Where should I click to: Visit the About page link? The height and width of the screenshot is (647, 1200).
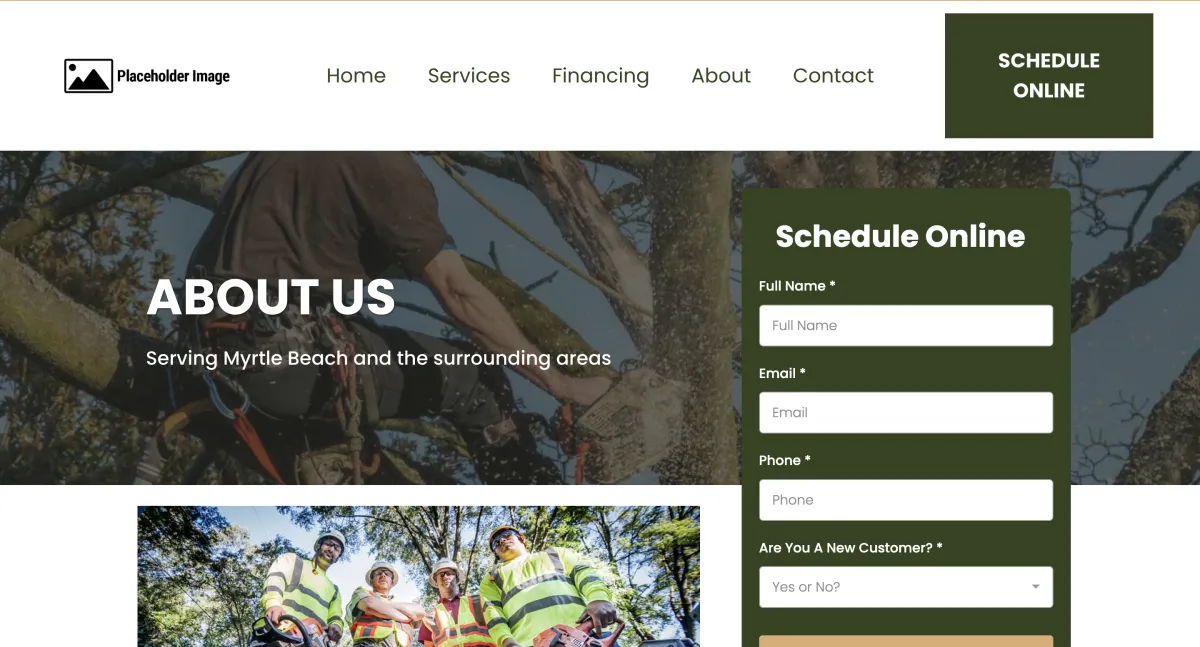coord(721,76)
